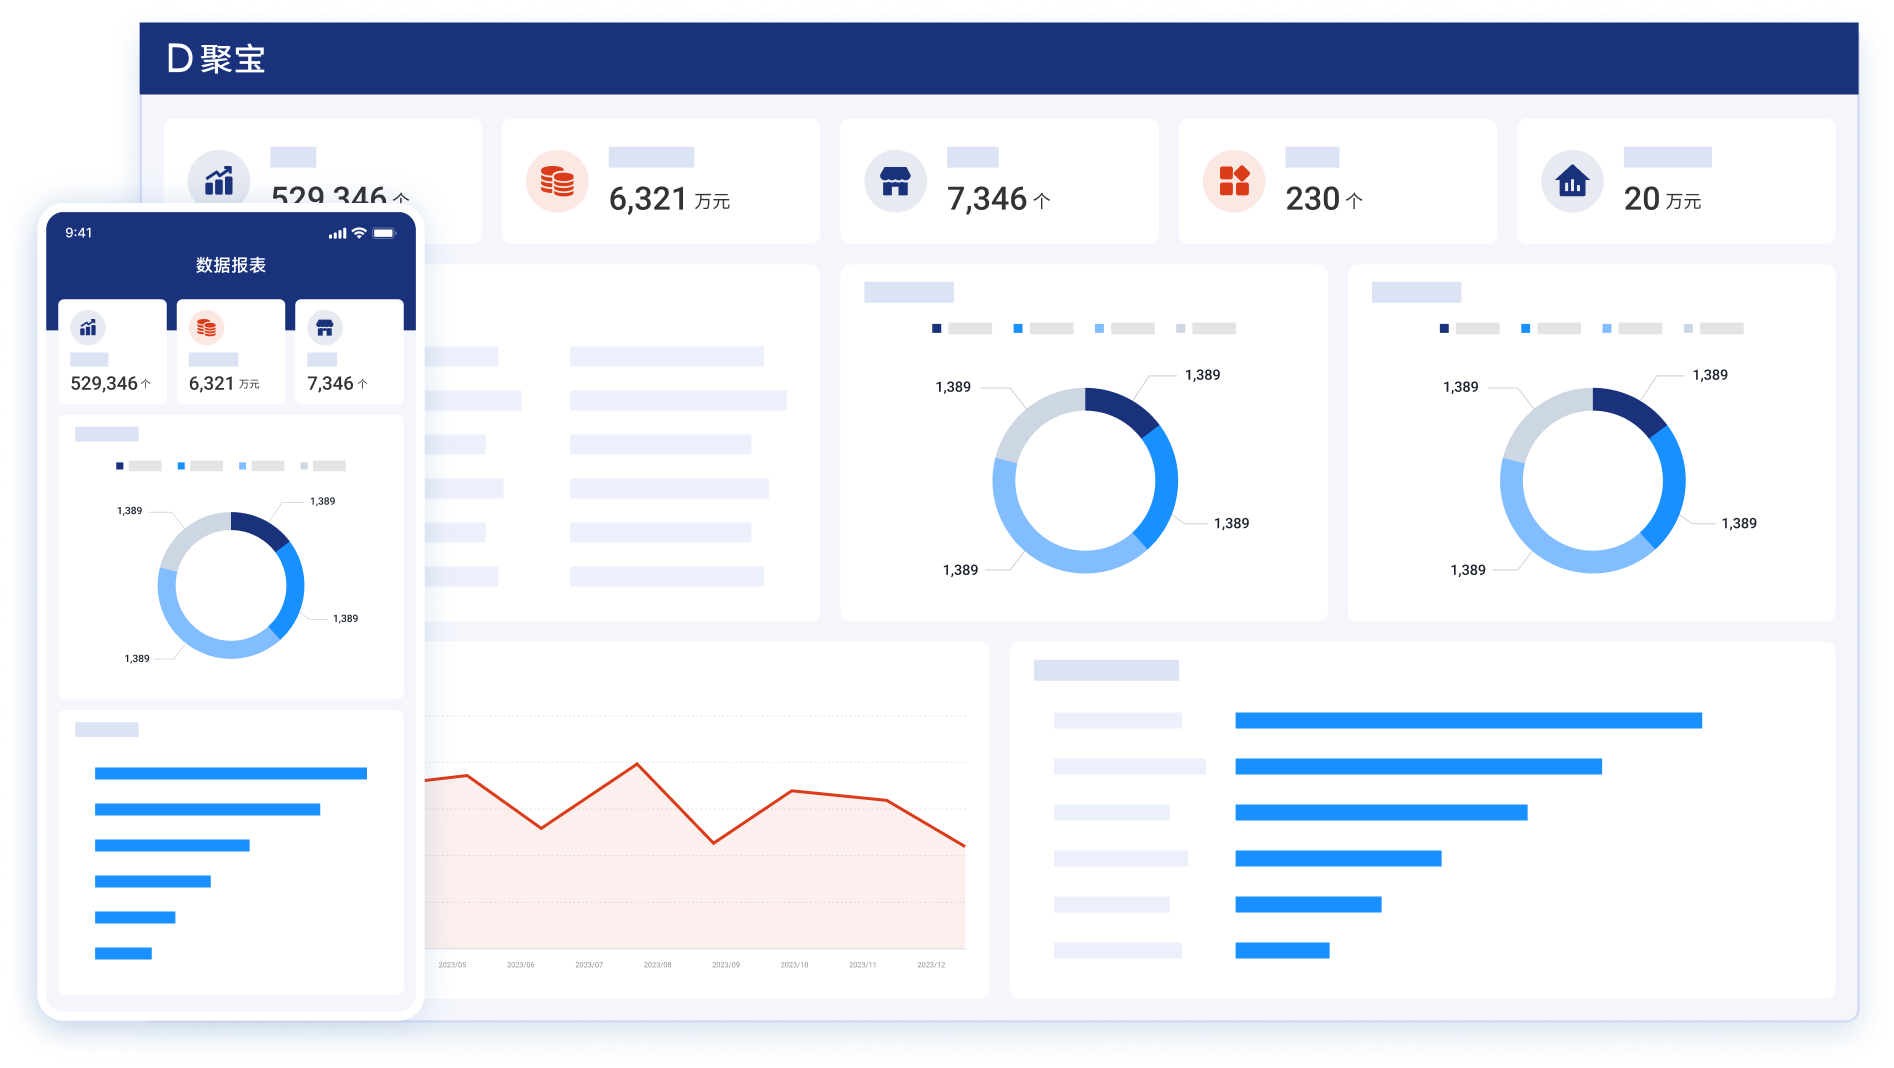Open the 230 个 statistics card
This screenshot has height=1068, width=1894.
[1337, 181]
